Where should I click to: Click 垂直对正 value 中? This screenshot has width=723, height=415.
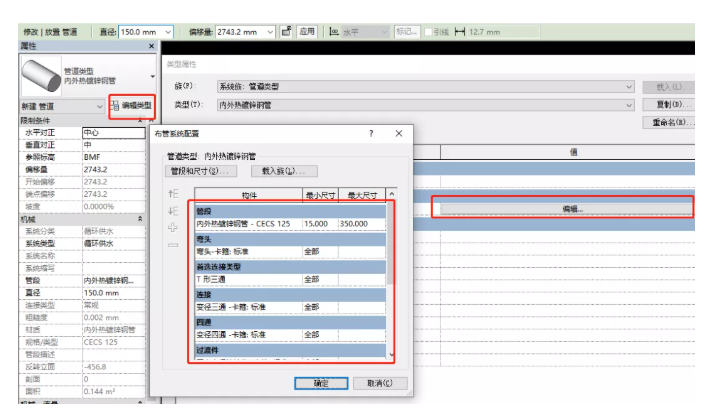(x=113, y=145)
